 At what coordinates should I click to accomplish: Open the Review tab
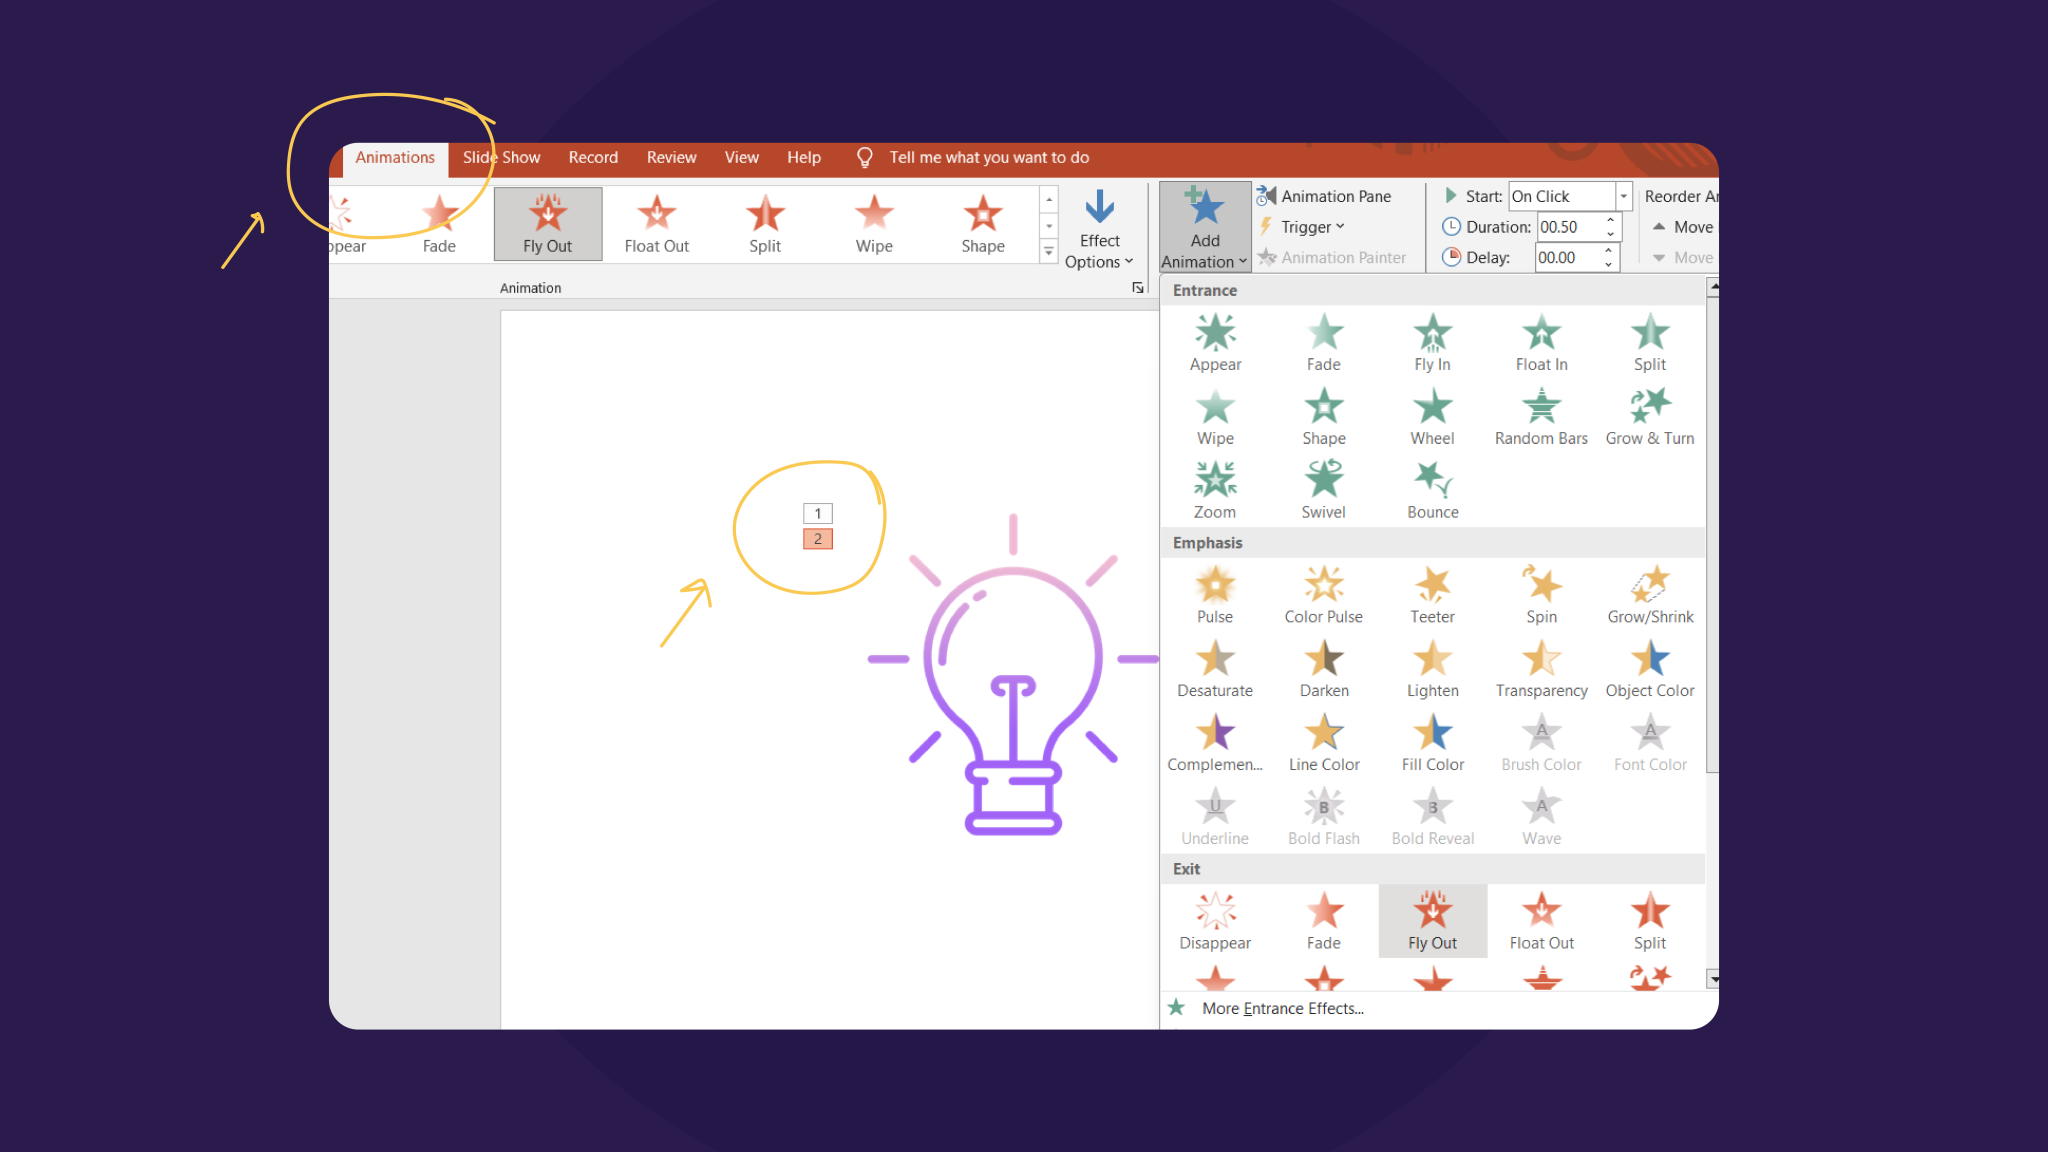pos(671,158)
